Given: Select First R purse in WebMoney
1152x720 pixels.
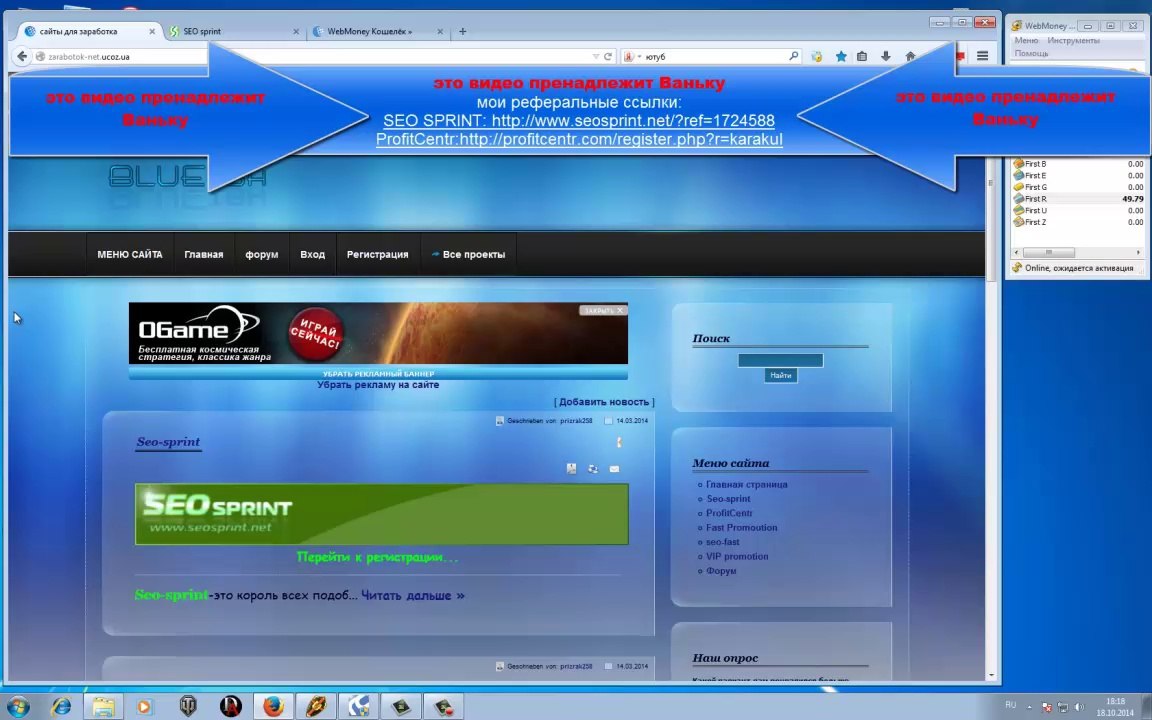Looking at the screenshot, I should 1078,198.
